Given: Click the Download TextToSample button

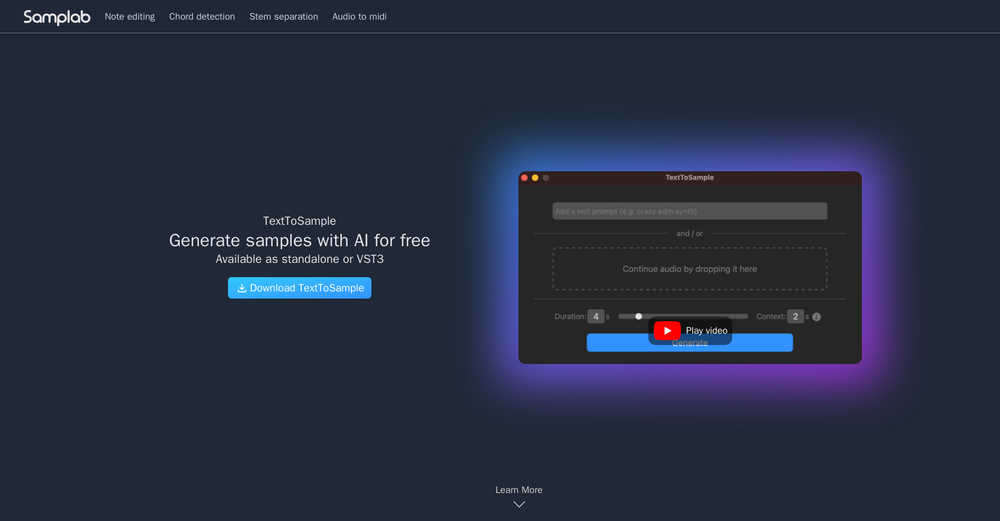Looking at the screenshot, I should tap(299, 288).
